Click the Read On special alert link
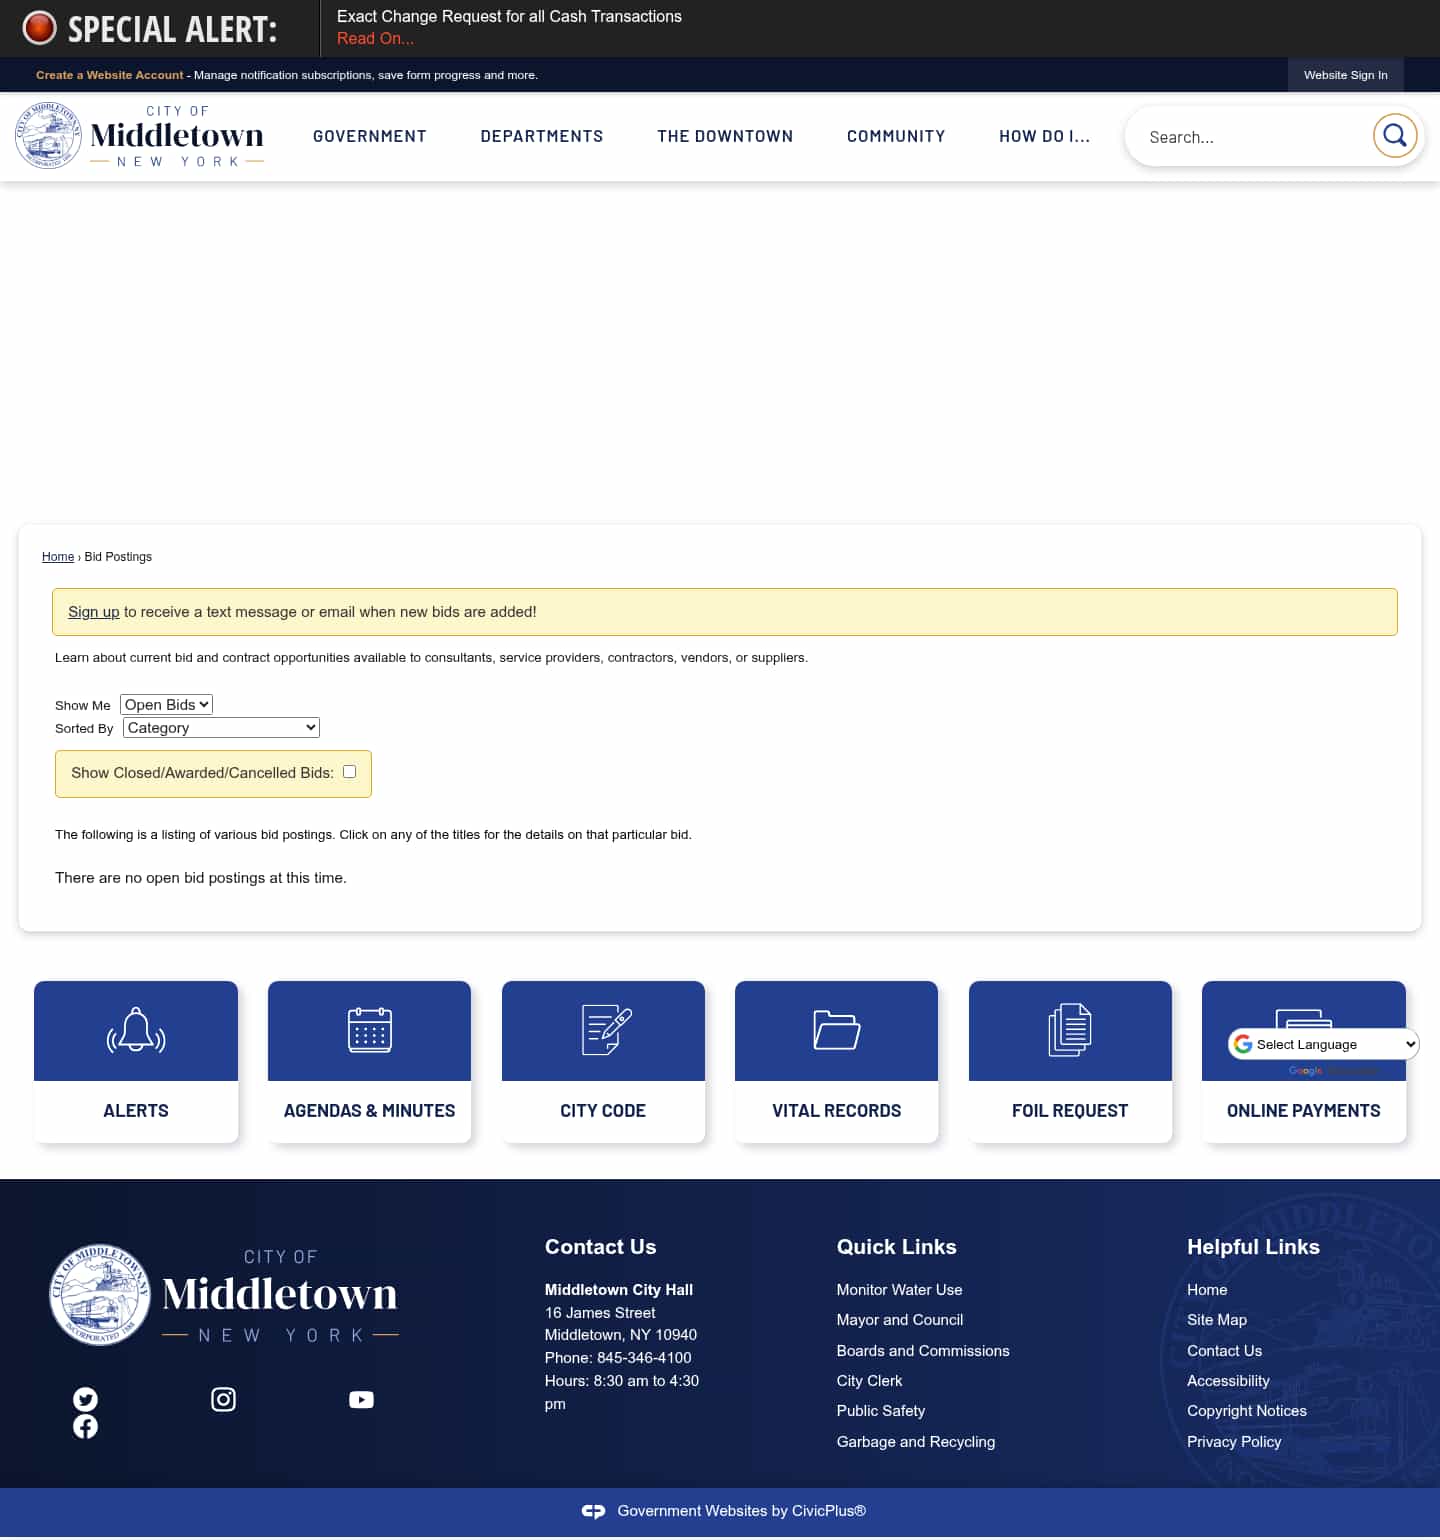This screenshot has width=1440, height=1540. 375,38
